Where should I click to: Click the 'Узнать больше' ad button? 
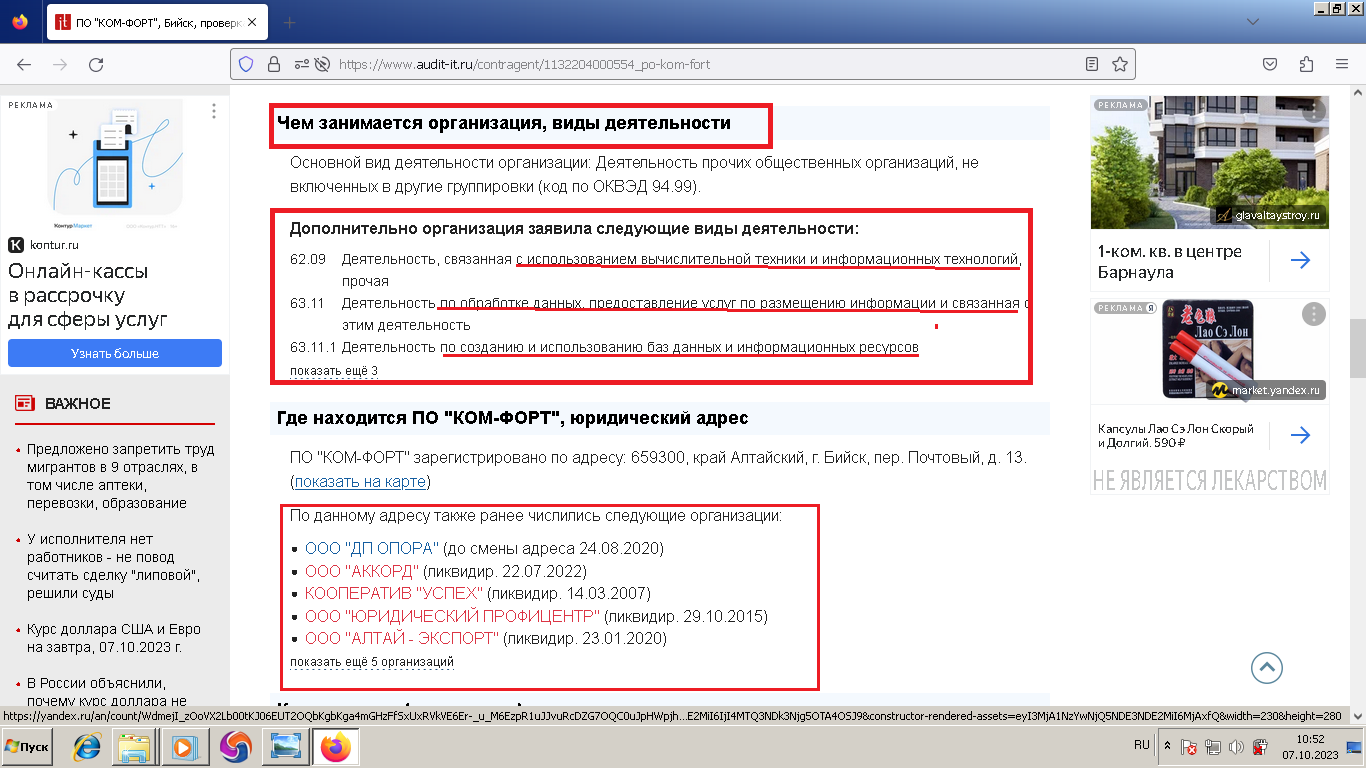click(114, 353)
